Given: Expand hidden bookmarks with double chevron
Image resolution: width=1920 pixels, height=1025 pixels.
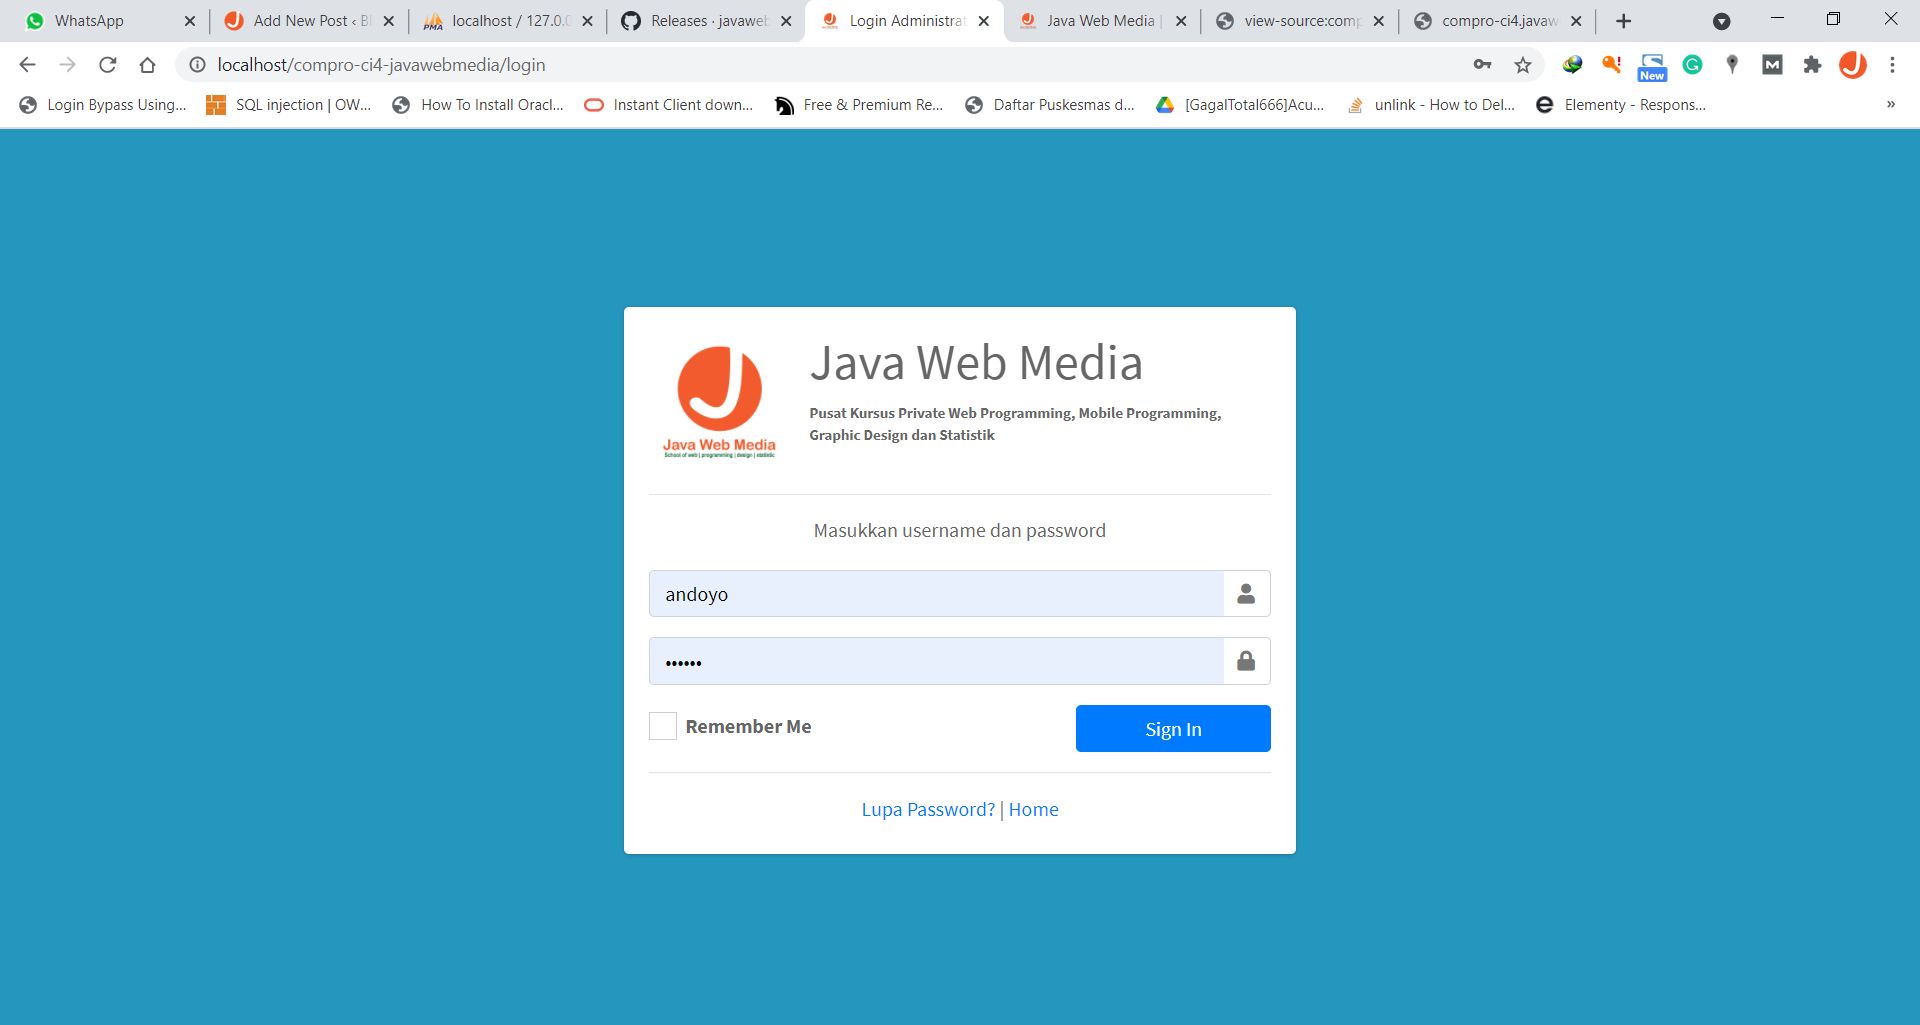Looking at the screenshot, I should tap(1890, 104).
